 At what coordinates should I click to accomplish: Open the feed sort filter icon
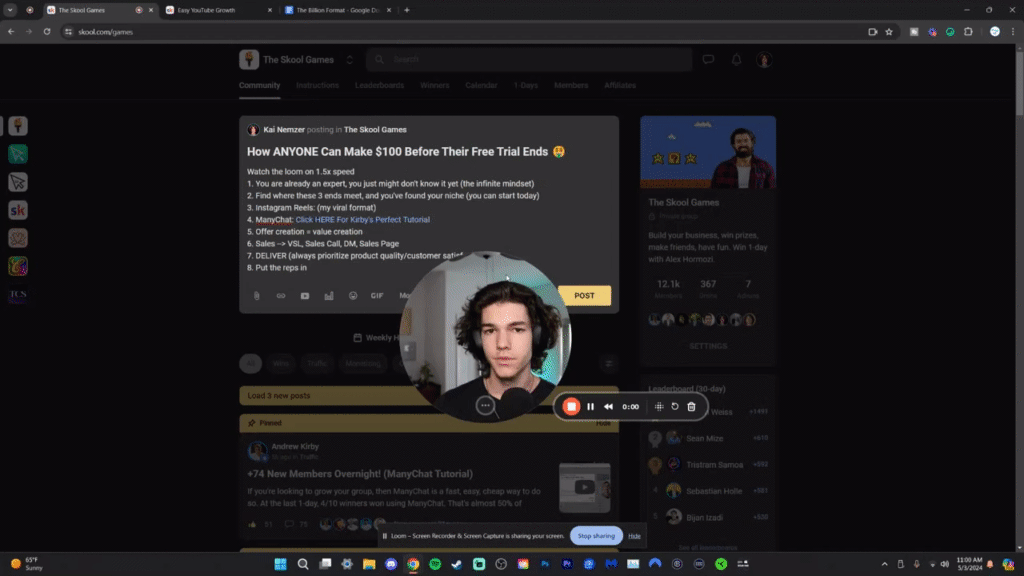pyautogui.click(x=608, y=364)
